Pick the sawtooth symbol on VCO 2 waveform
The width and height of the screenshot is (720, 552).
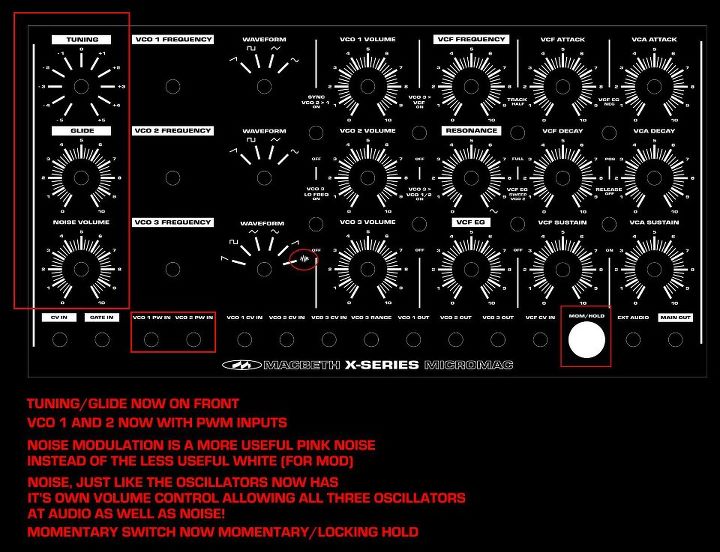[233, 151]
